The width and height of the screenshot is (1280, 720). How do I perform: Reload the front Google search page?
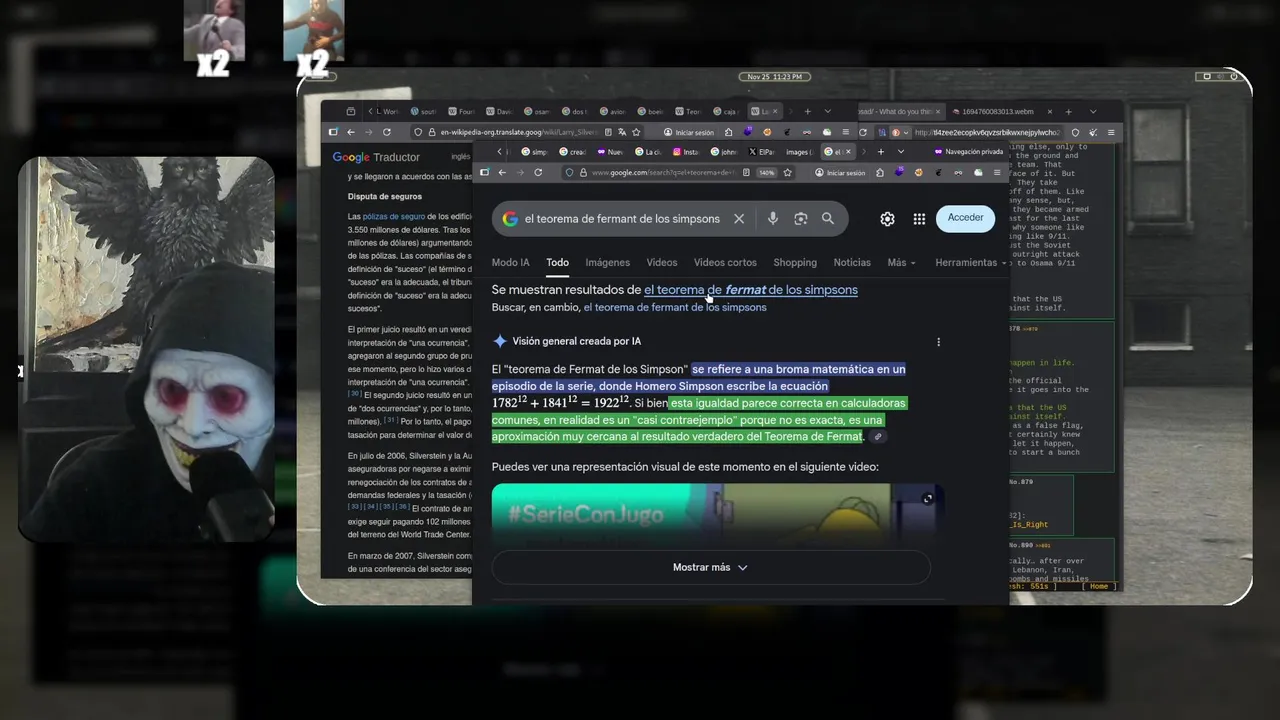coord(538,172)
